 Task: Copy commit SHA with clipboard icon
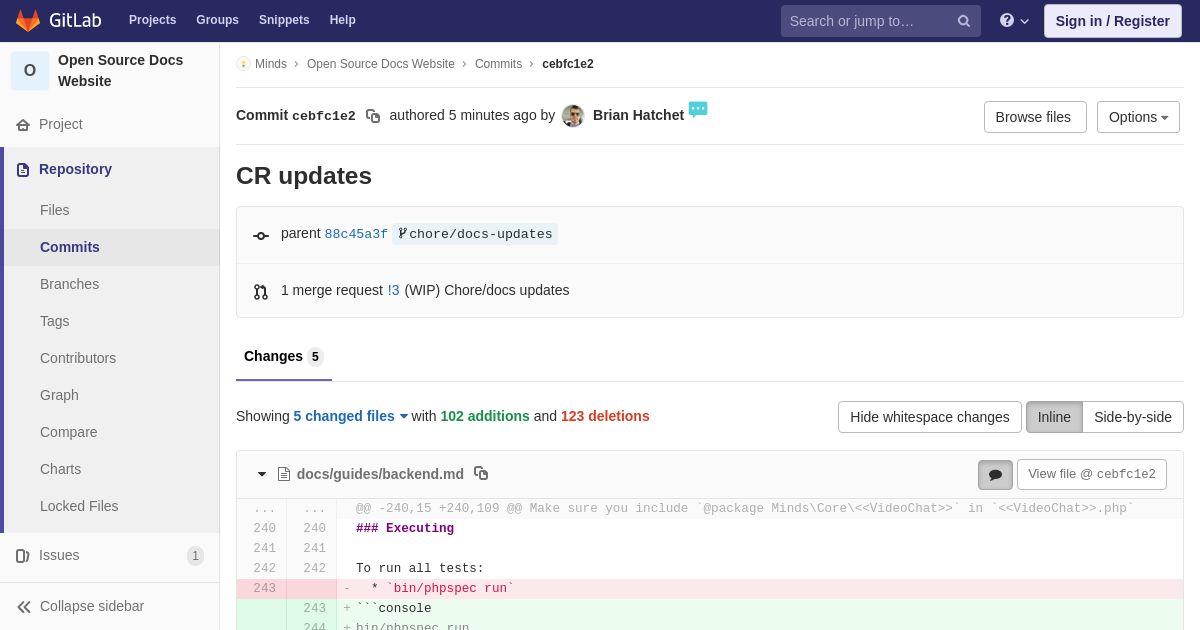(373, 116)
